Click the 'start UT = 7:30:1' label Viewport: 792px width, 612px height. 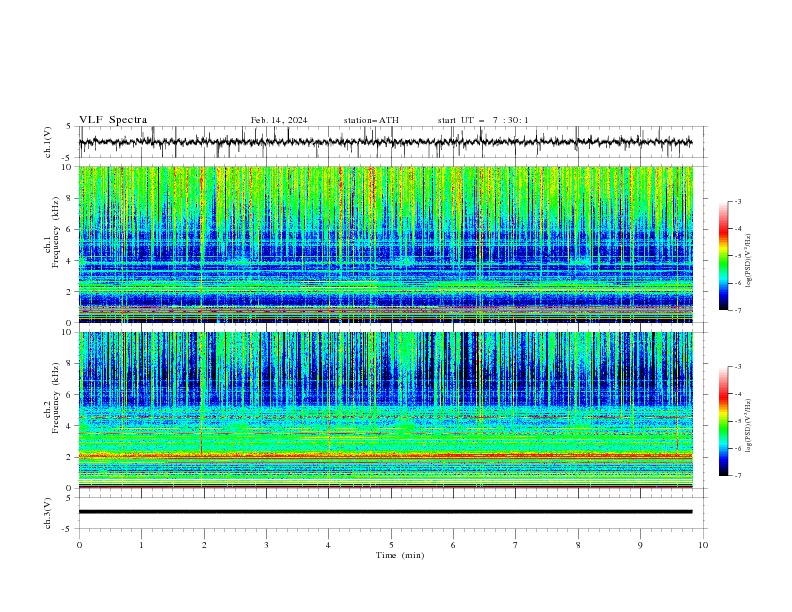click(483, 120)
